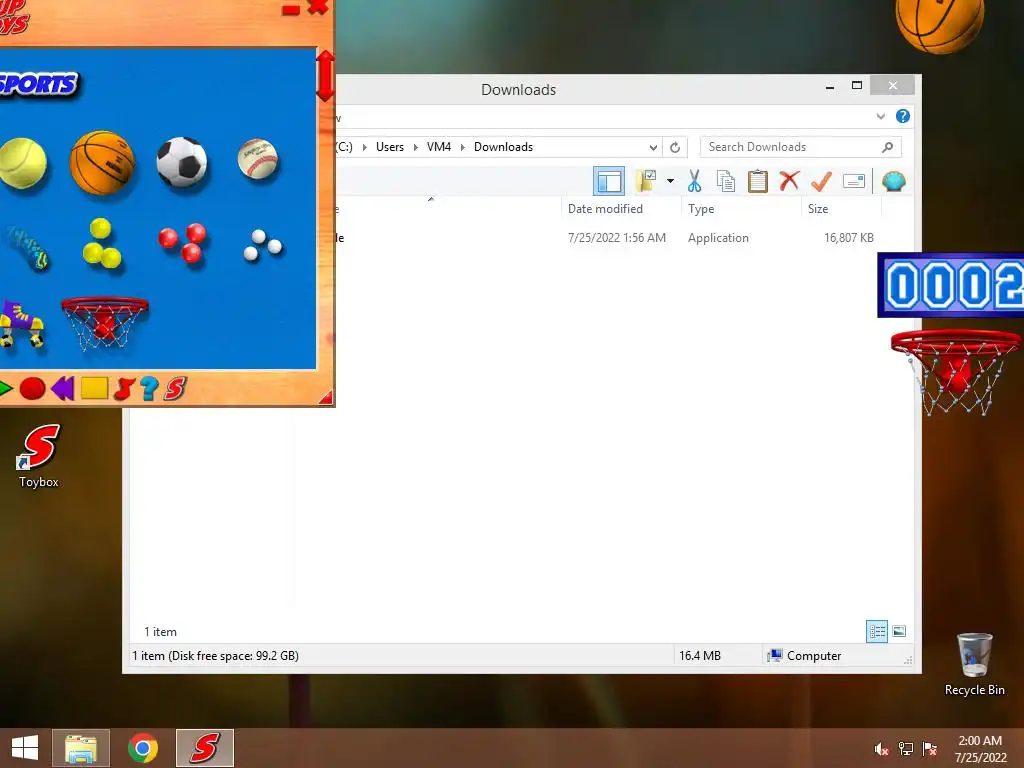This screenshot has height=768, width=1024.
Task: Click the rename field icon in toolbar
Action: [x=854, y=181]
